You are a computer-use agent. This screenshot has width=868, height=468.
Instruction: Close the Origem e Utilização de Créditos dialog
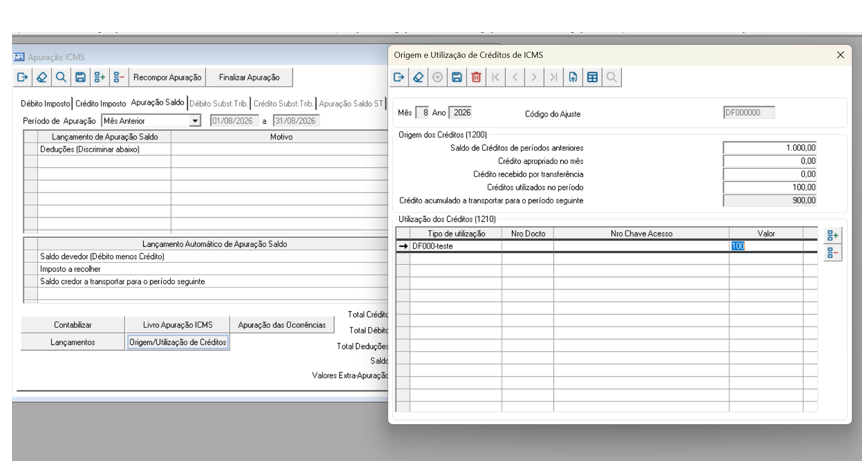[x=840, y=55]
